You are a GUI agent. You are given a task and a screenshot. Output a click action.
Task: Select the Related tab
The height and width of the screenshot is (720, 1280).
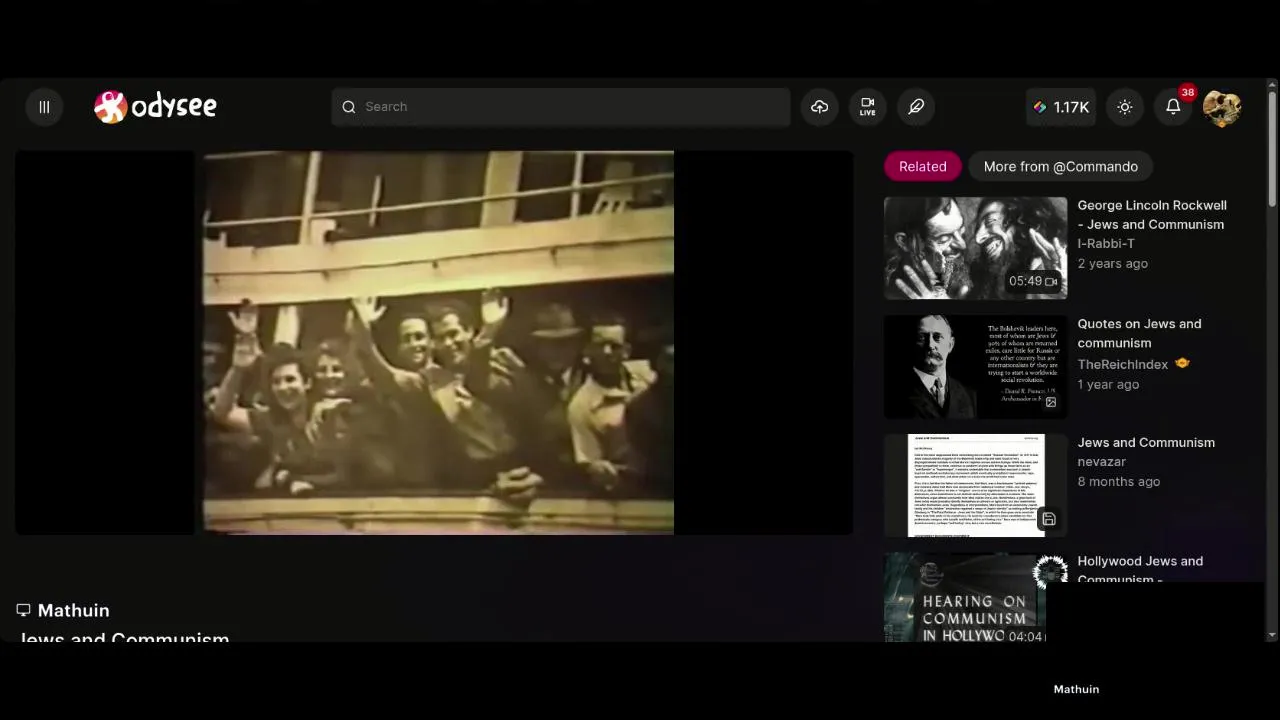point(922,167)
